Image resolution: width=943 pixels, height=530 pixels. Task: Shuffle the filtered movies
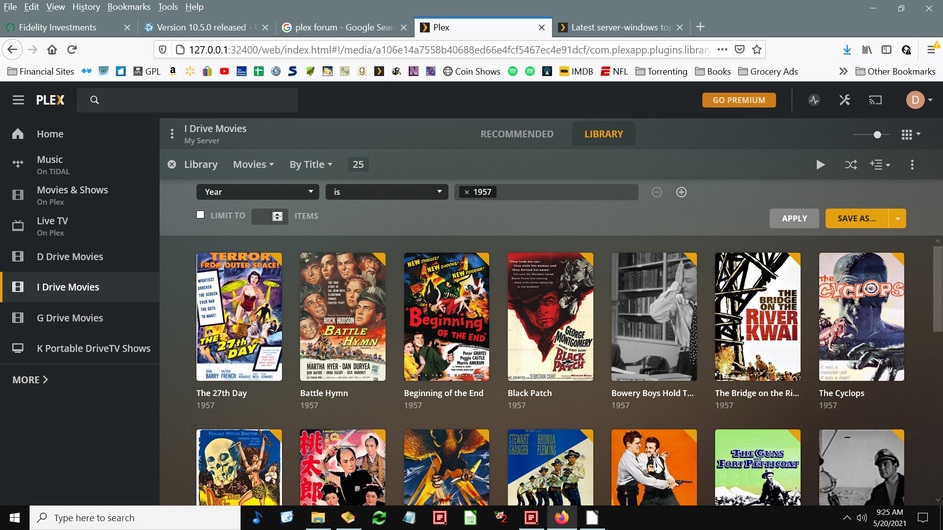(x=850, y=164)
